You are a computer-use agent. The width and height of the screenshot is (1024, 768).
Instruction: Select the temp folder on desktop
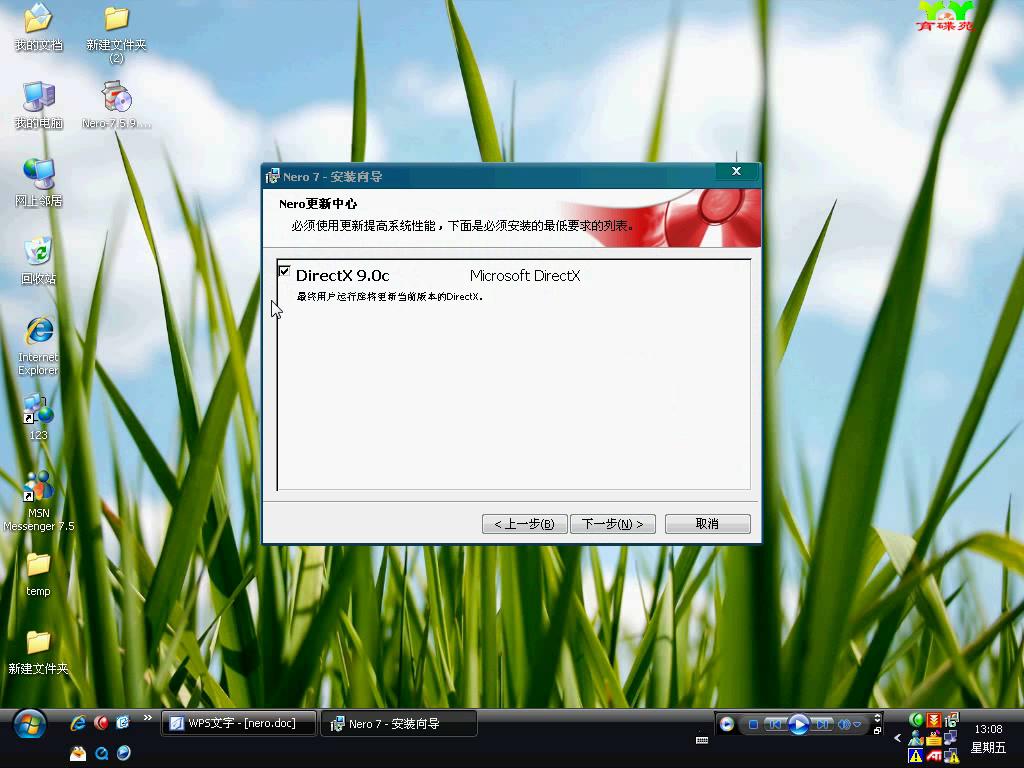tap(39, 575)
